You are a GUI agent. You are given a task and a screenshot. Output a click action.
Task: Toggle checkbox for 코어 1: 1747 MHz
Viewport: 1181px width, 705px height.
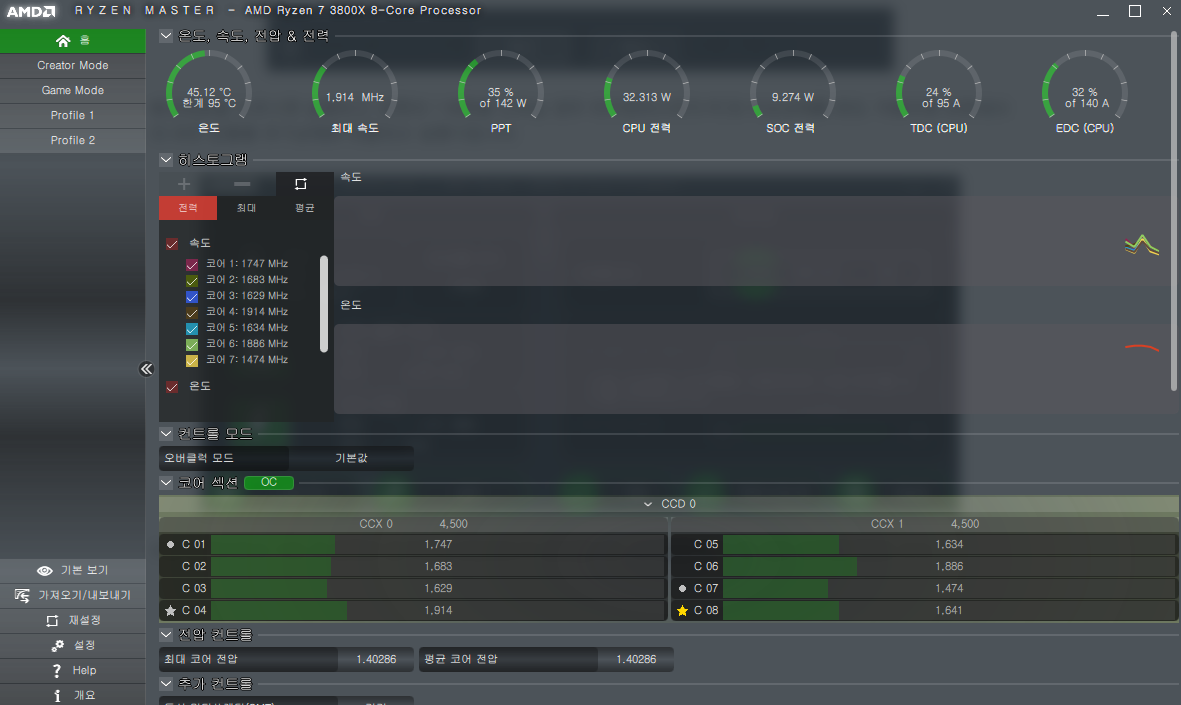tap(192, 264)
